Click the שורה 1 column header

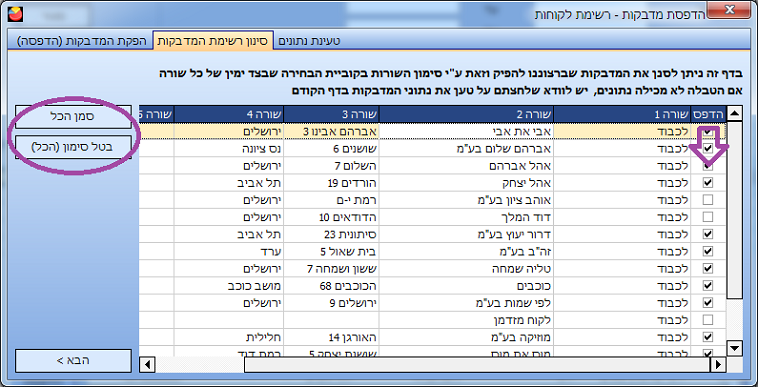(622, 115)
